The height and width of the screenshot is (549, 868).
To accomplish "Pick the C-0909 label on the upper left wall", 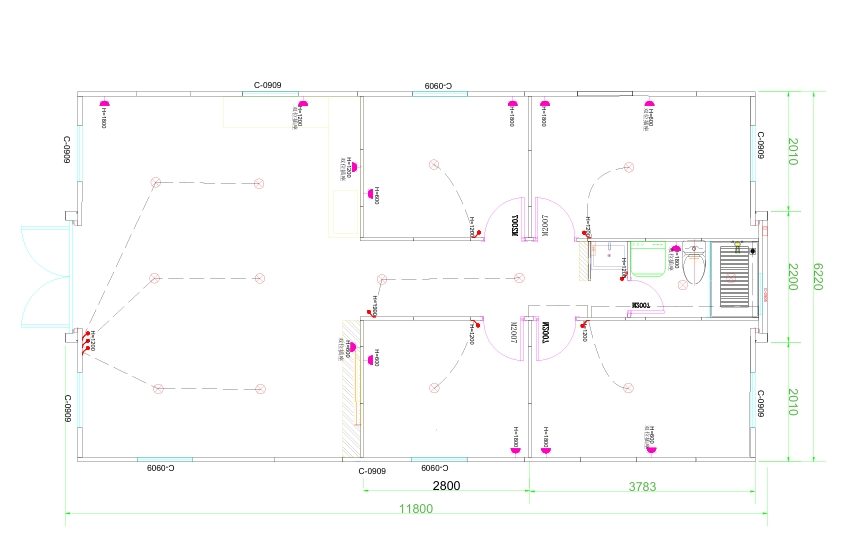I will click(66, 149).
